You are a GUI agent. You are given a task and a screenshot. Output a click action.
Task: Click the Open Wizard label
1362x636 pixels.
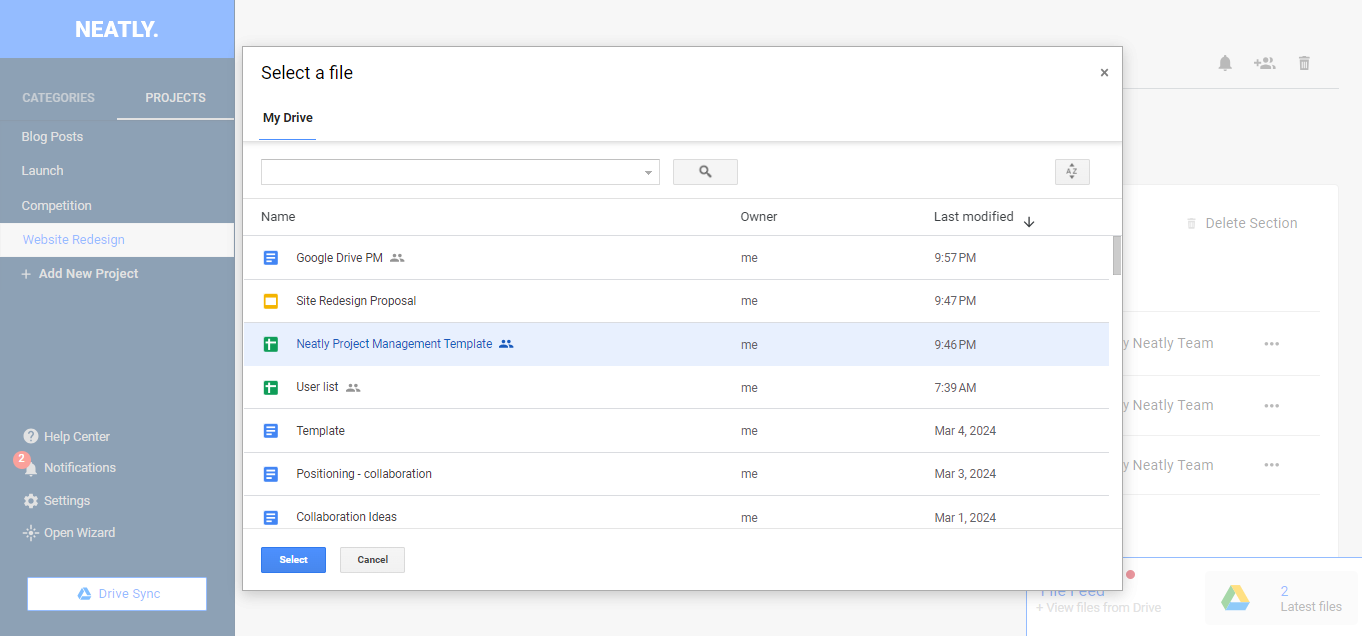(x=79, y=533)
